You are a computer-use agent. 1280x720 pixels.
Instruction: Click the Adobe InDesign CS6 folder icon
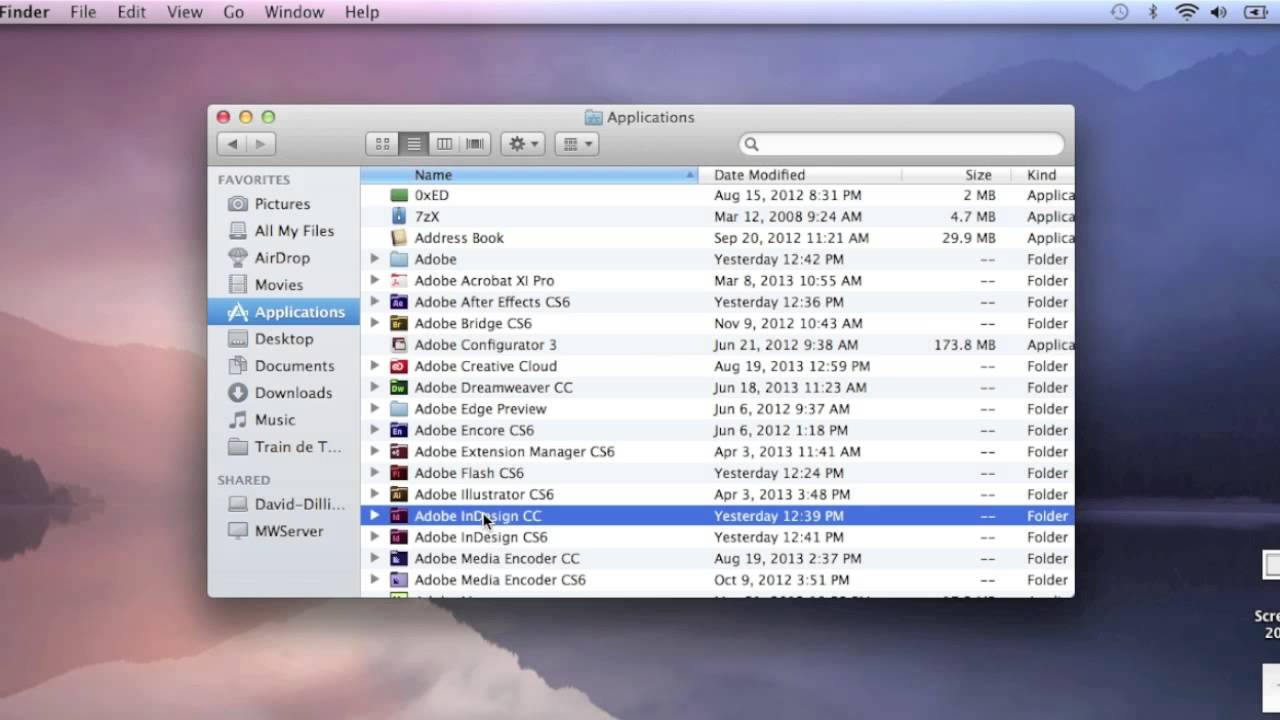[399, 537]
